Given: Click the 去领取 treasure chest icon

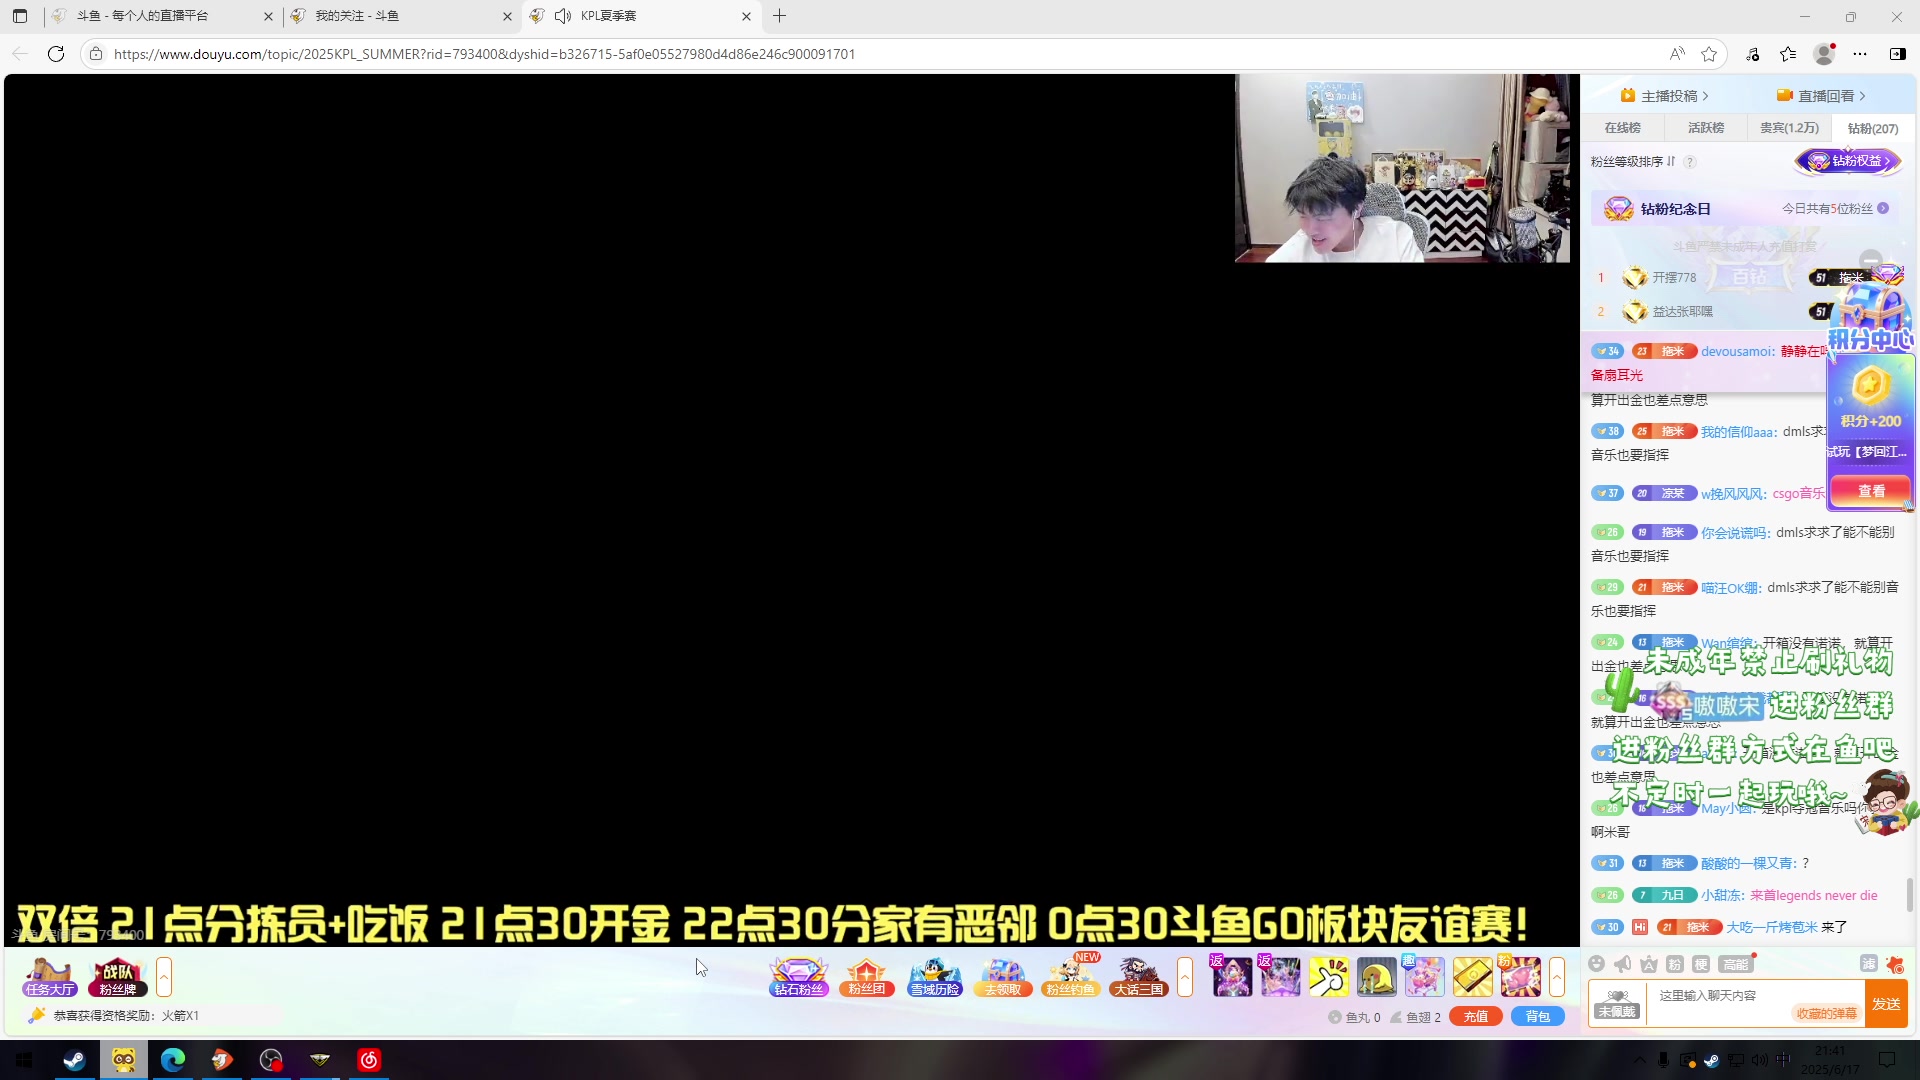Looking at the screenshot, I should [1003, 977].
